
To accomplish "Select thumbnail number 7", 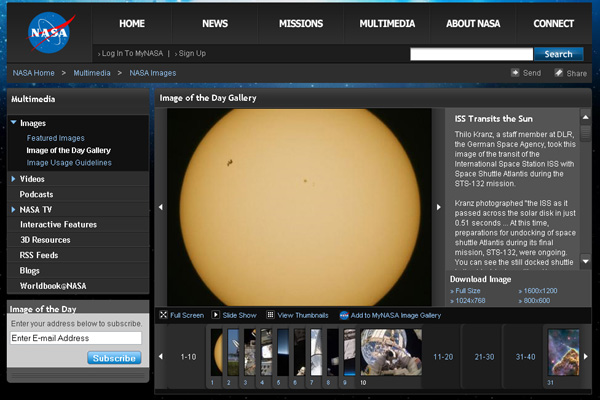I will coord(316,352).
